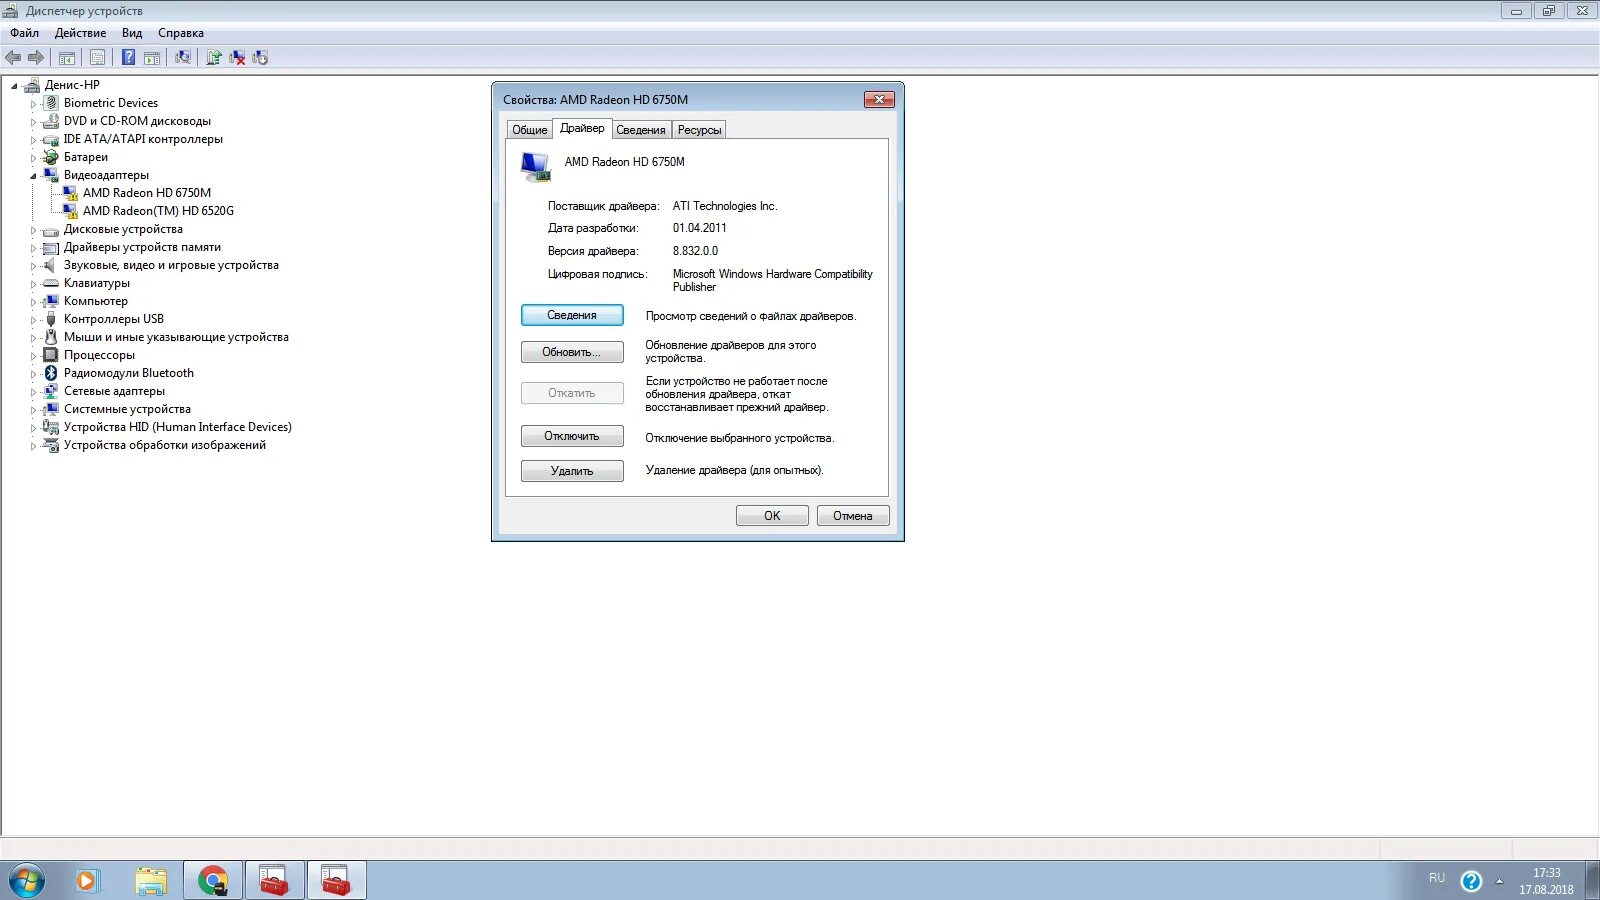Show hidden tray icons arrow
The image size is (1600, 900).
[x=1499, y=881]
